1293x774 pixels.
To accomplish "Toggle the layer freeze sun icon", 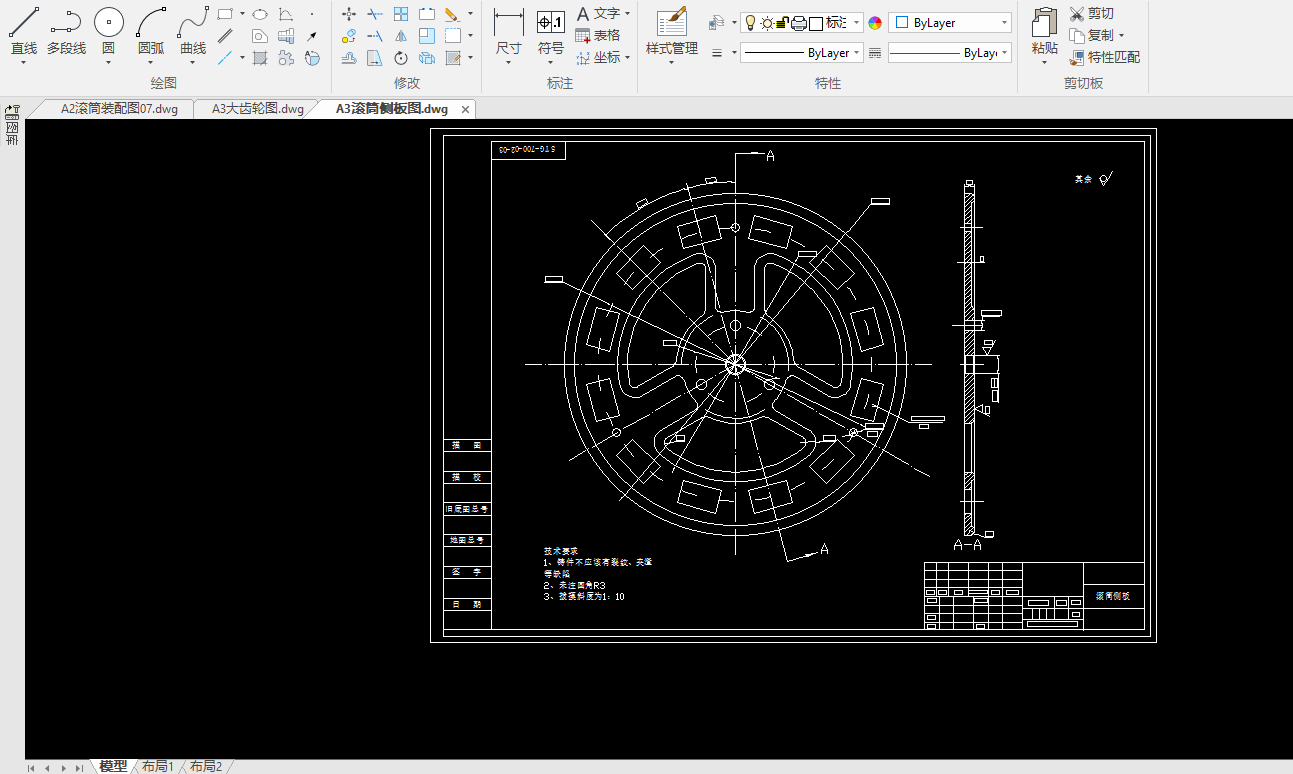I will 767,22.
